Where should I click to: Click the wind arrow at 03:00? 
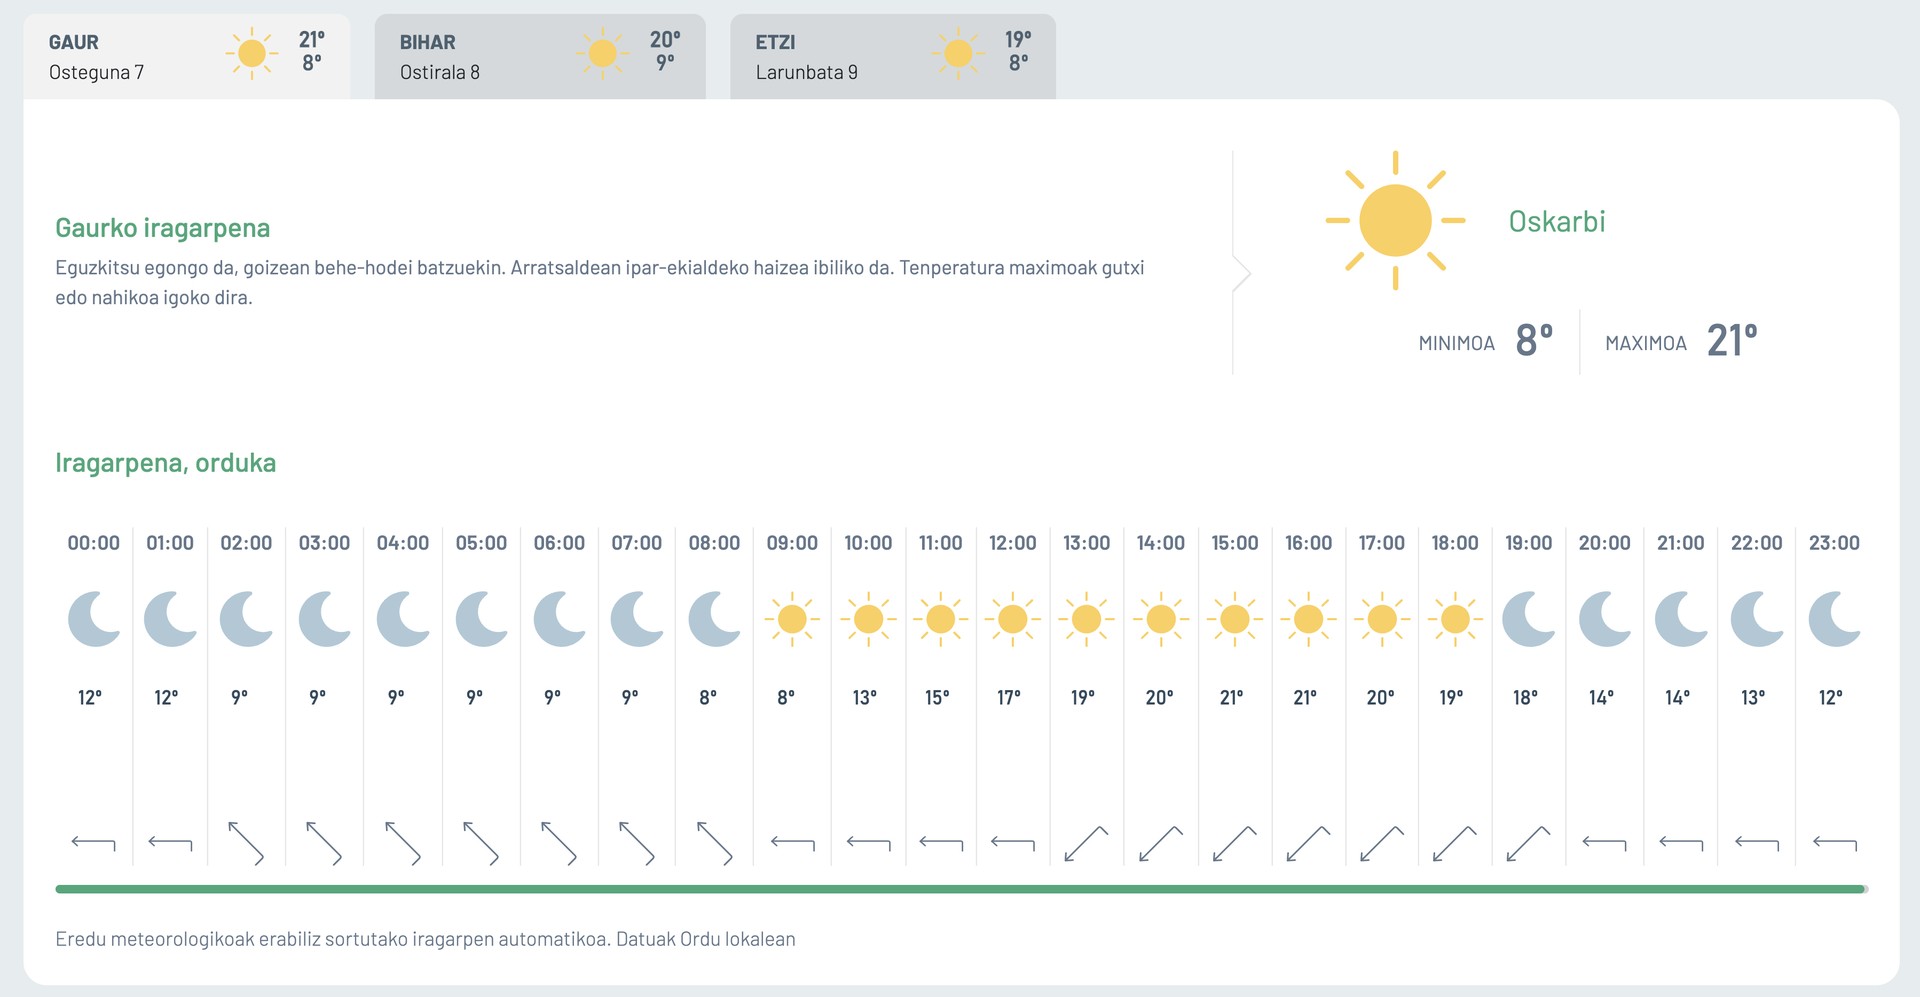point(324,843)
